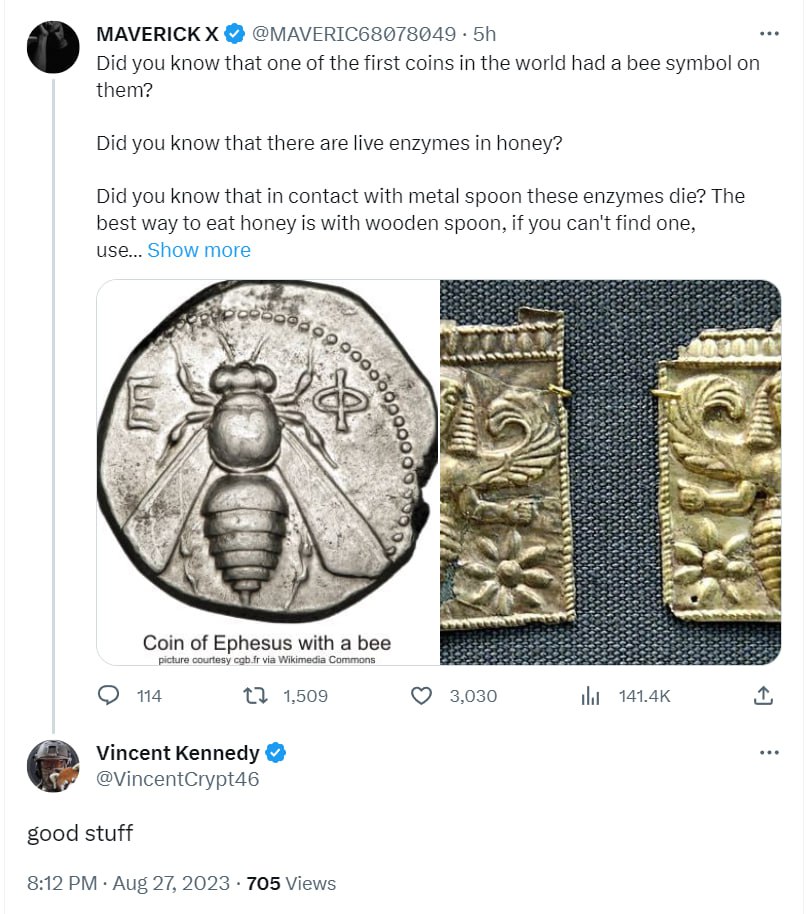Retweet the MAVERICK X bee coin post
Image resolution: width=809 pixels, height=914 pixels.
(258, 695)
